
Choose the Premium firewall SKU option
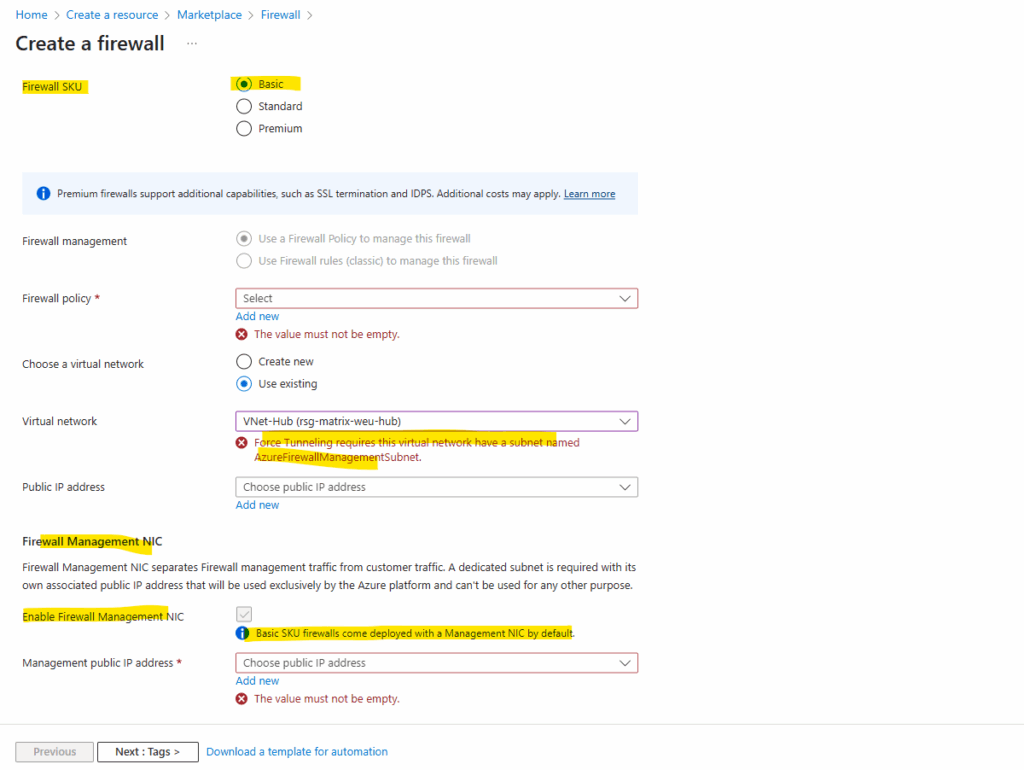pyautogui.click(x=244, y=129)
